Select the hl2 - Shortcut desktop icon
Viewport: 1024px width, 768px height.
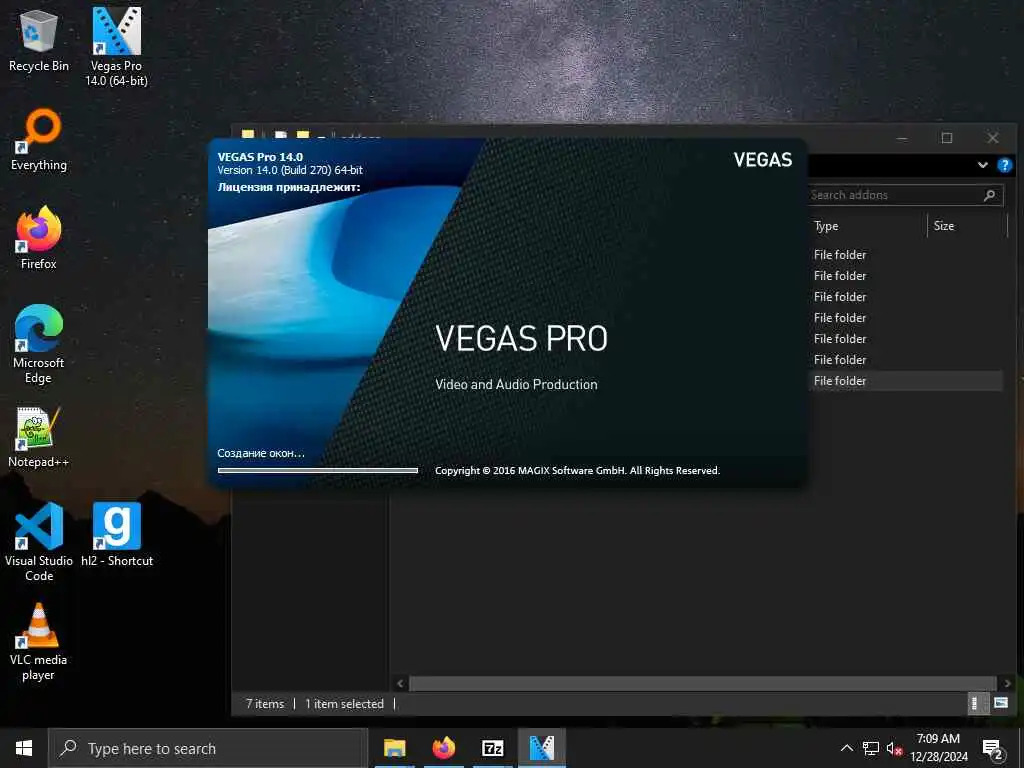coord(117,534)
